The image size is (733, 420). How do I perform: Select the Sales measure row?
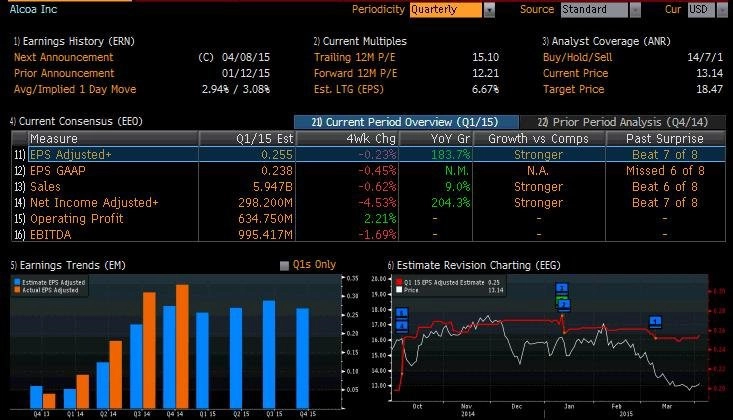coord(368,187)
